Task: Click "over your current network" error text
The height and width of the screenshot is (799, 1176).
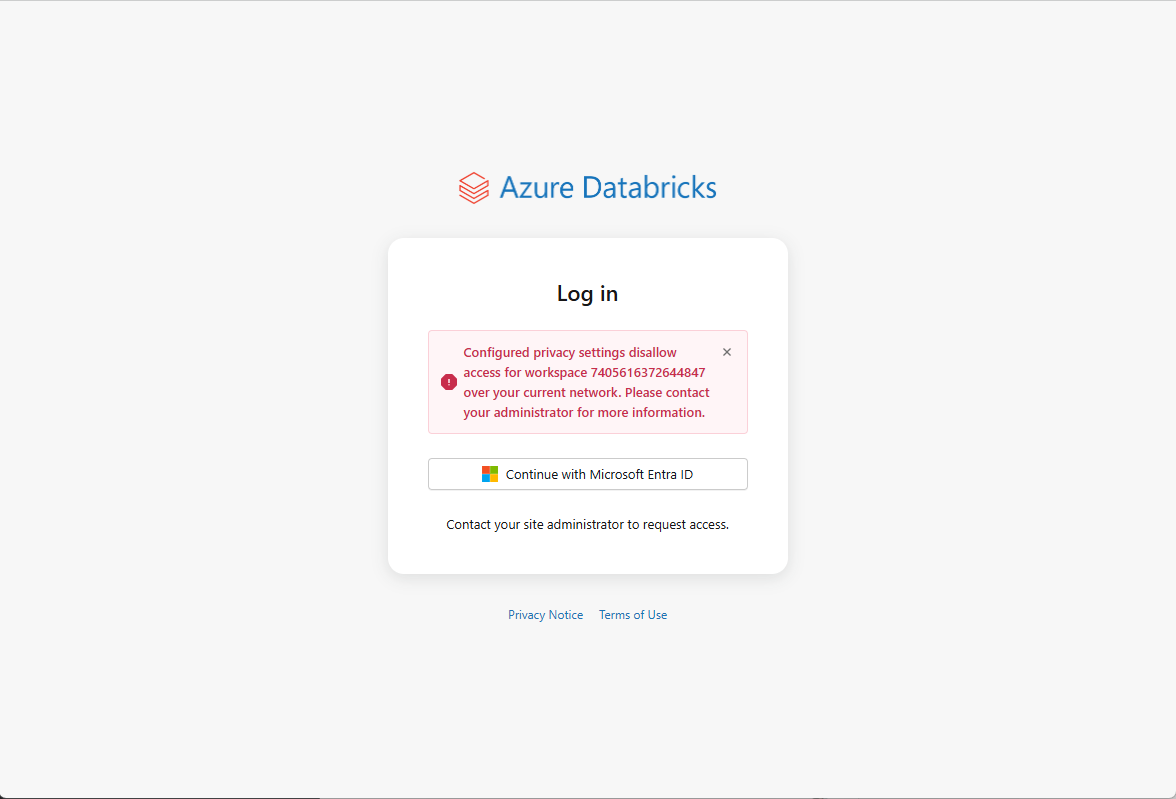Action: point(541,392)
